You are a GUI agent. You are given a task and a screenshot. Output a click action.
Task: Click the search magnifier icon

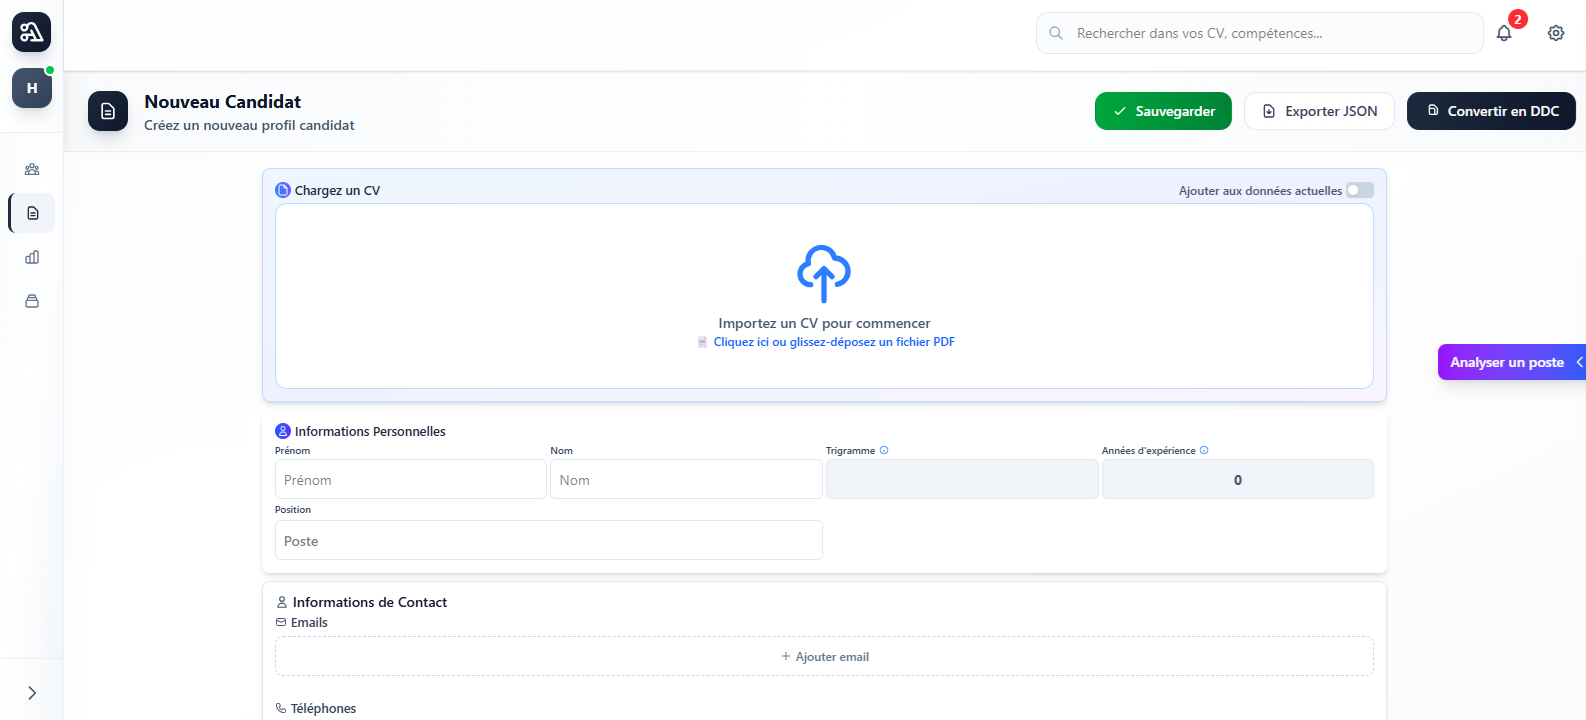point(1056,33)
